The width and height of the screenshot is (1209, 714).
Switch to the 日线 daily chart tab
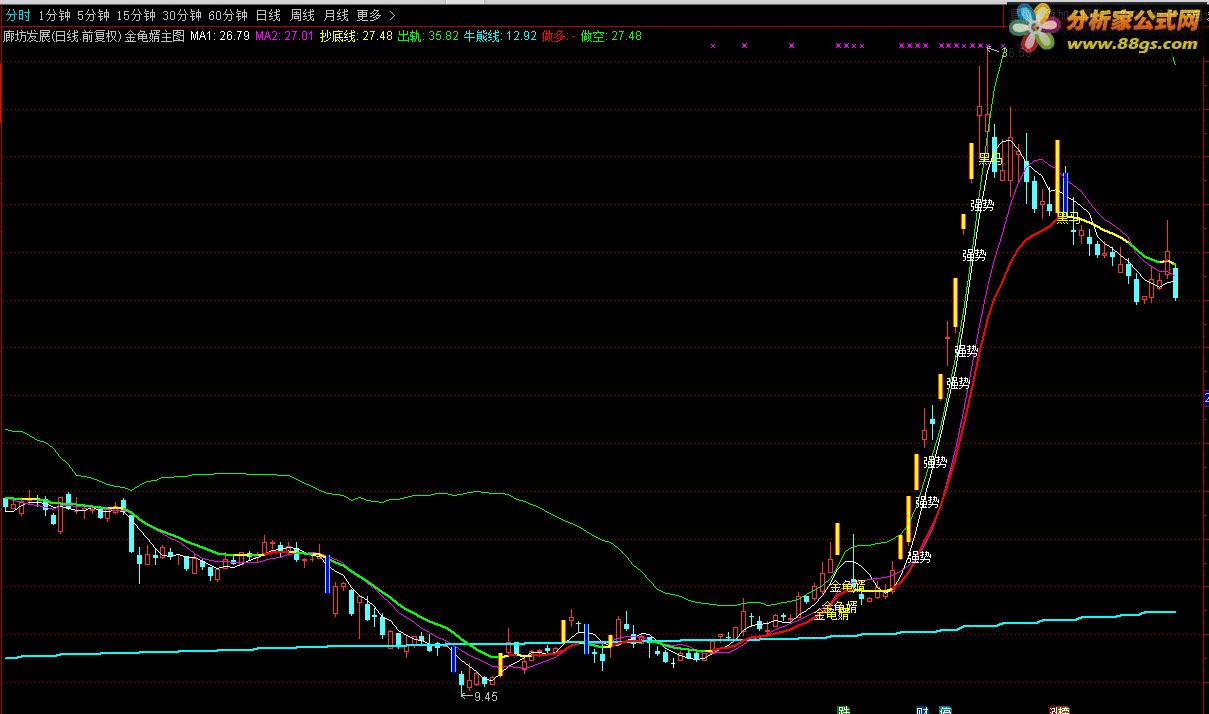(268, 16)
